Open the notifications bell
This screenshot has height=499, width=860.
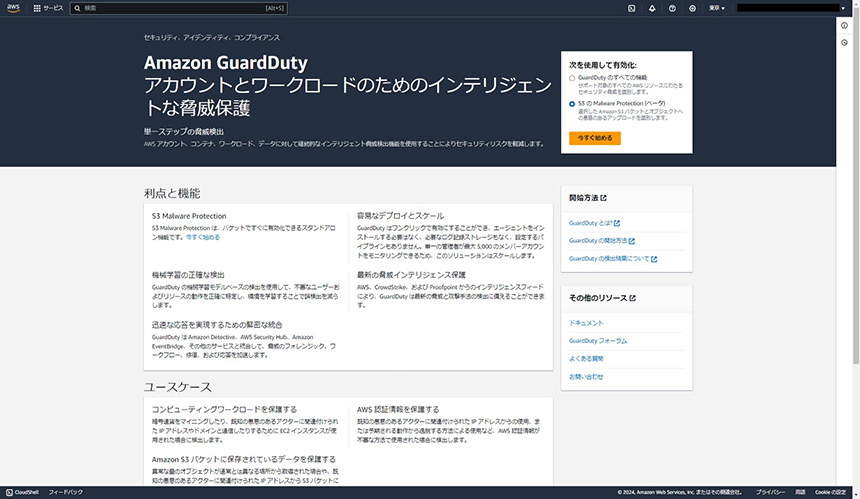click(652, 8)
